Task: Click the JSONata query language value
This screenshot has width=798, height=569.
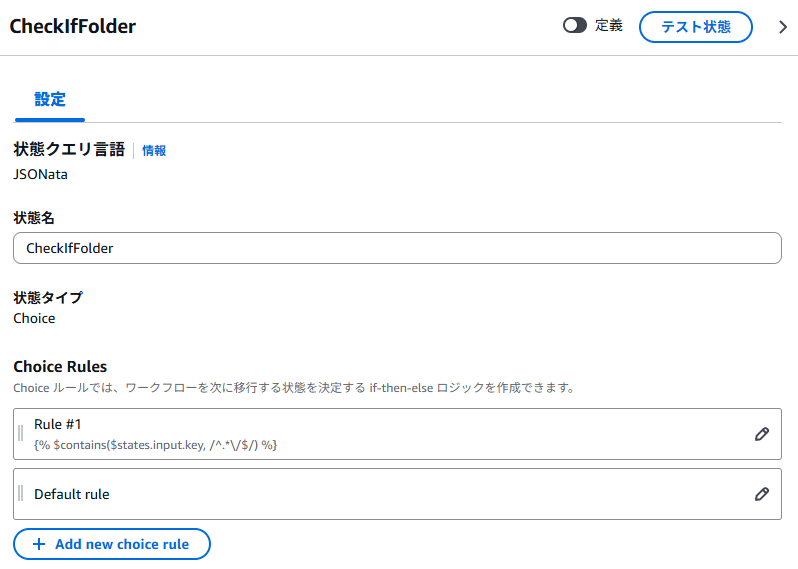Action: pyautogui.click(x=41, y=173)
